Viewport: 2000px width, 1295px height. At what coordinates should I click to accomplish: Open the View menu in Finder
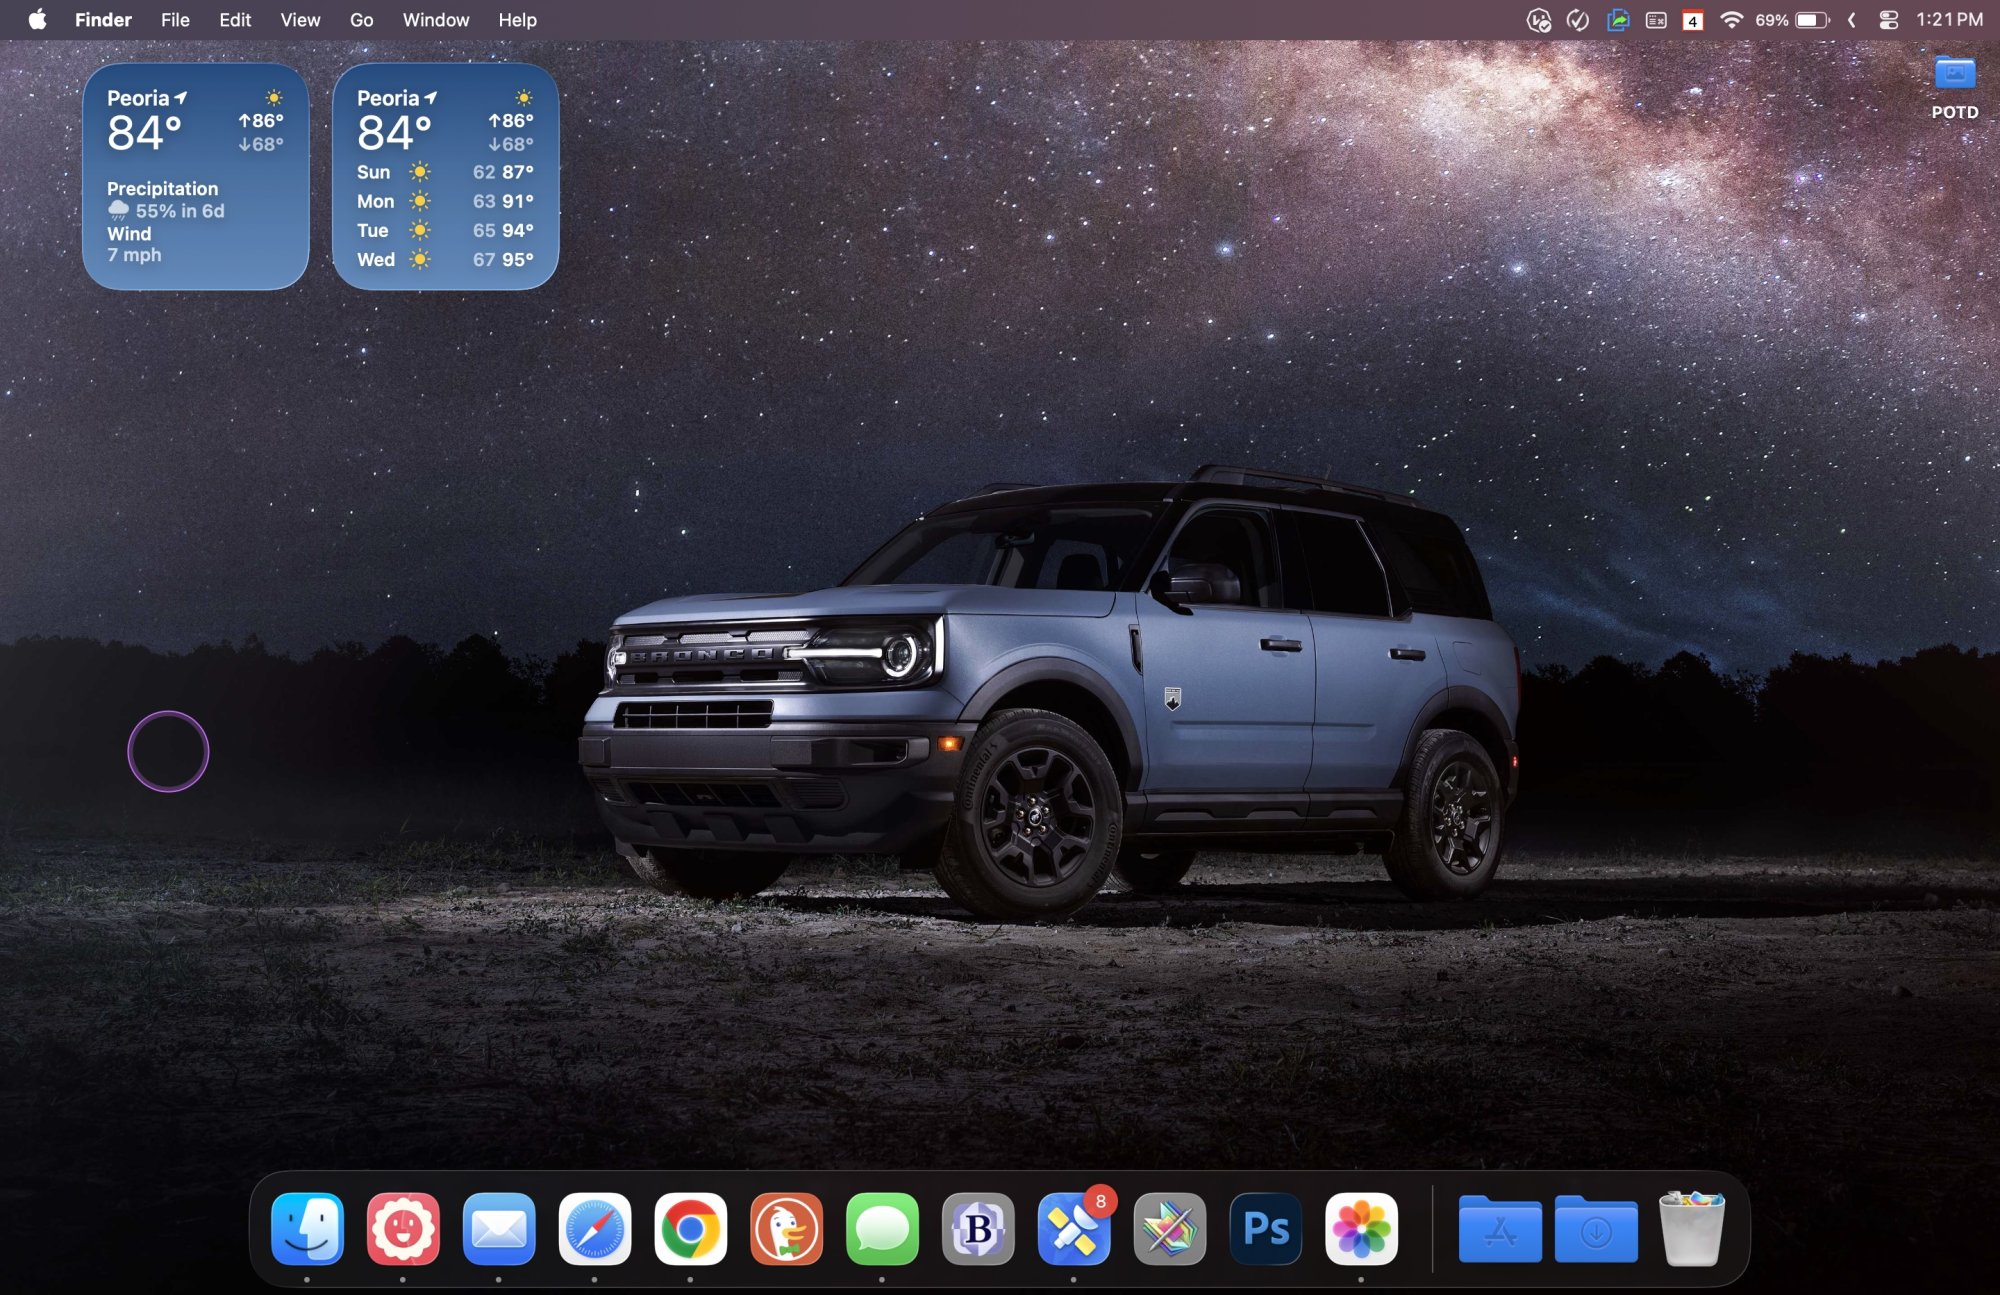(300, 20)
